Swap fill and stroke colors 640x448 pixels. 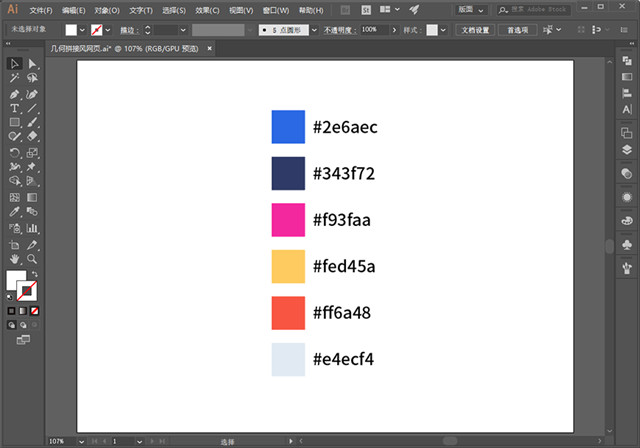pos(34,273)
